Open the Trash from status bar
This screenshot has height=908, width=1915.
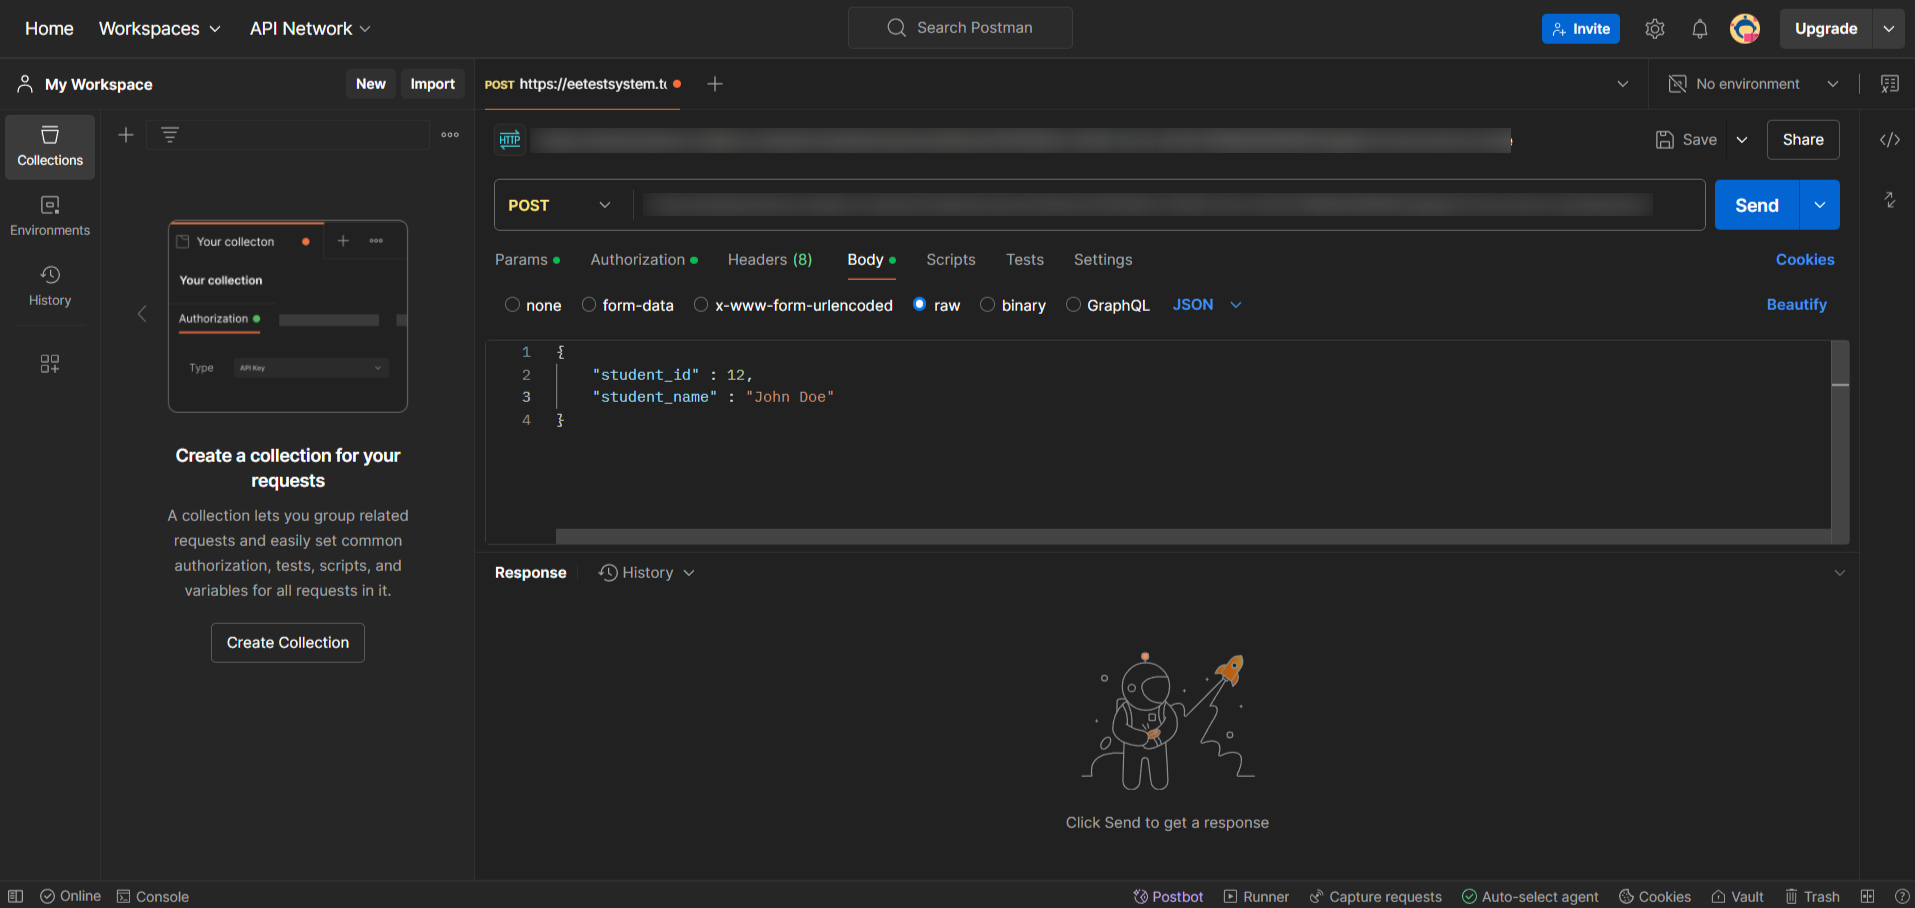tap(1812, 896)
